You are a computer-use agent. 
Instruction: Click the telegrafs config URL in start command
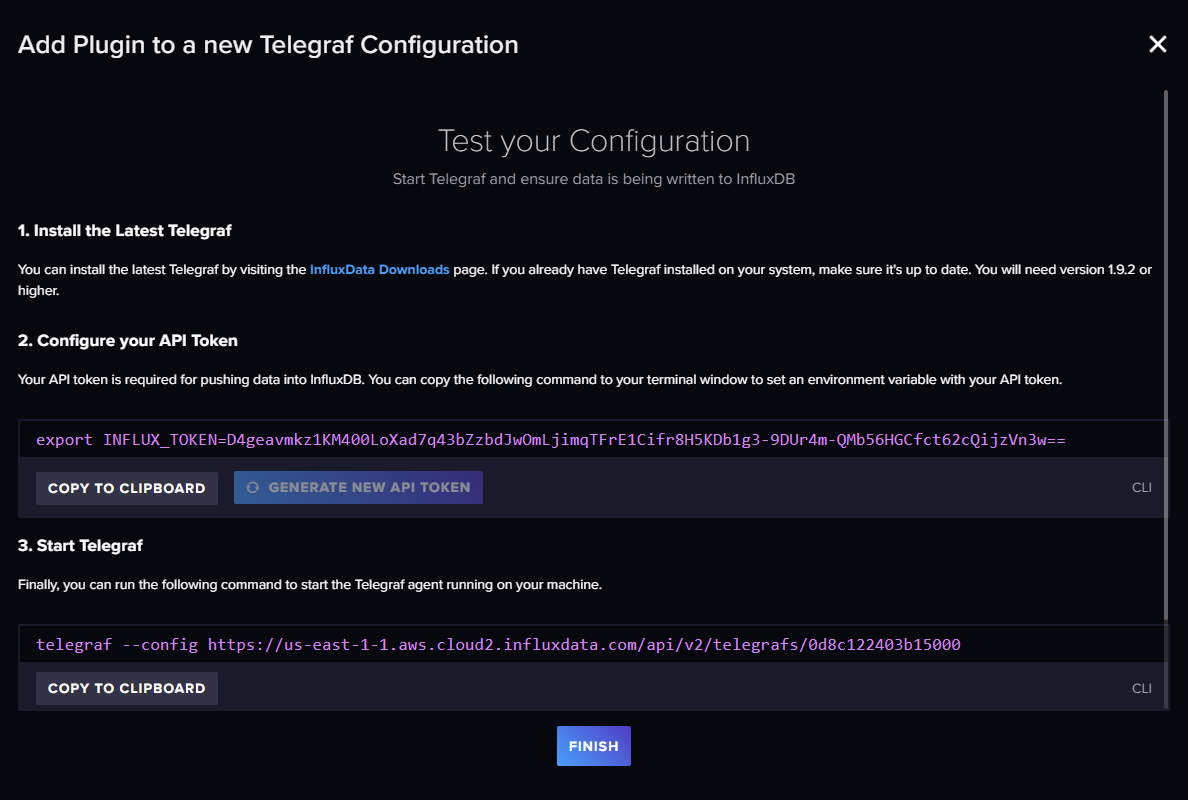(584, 645)
